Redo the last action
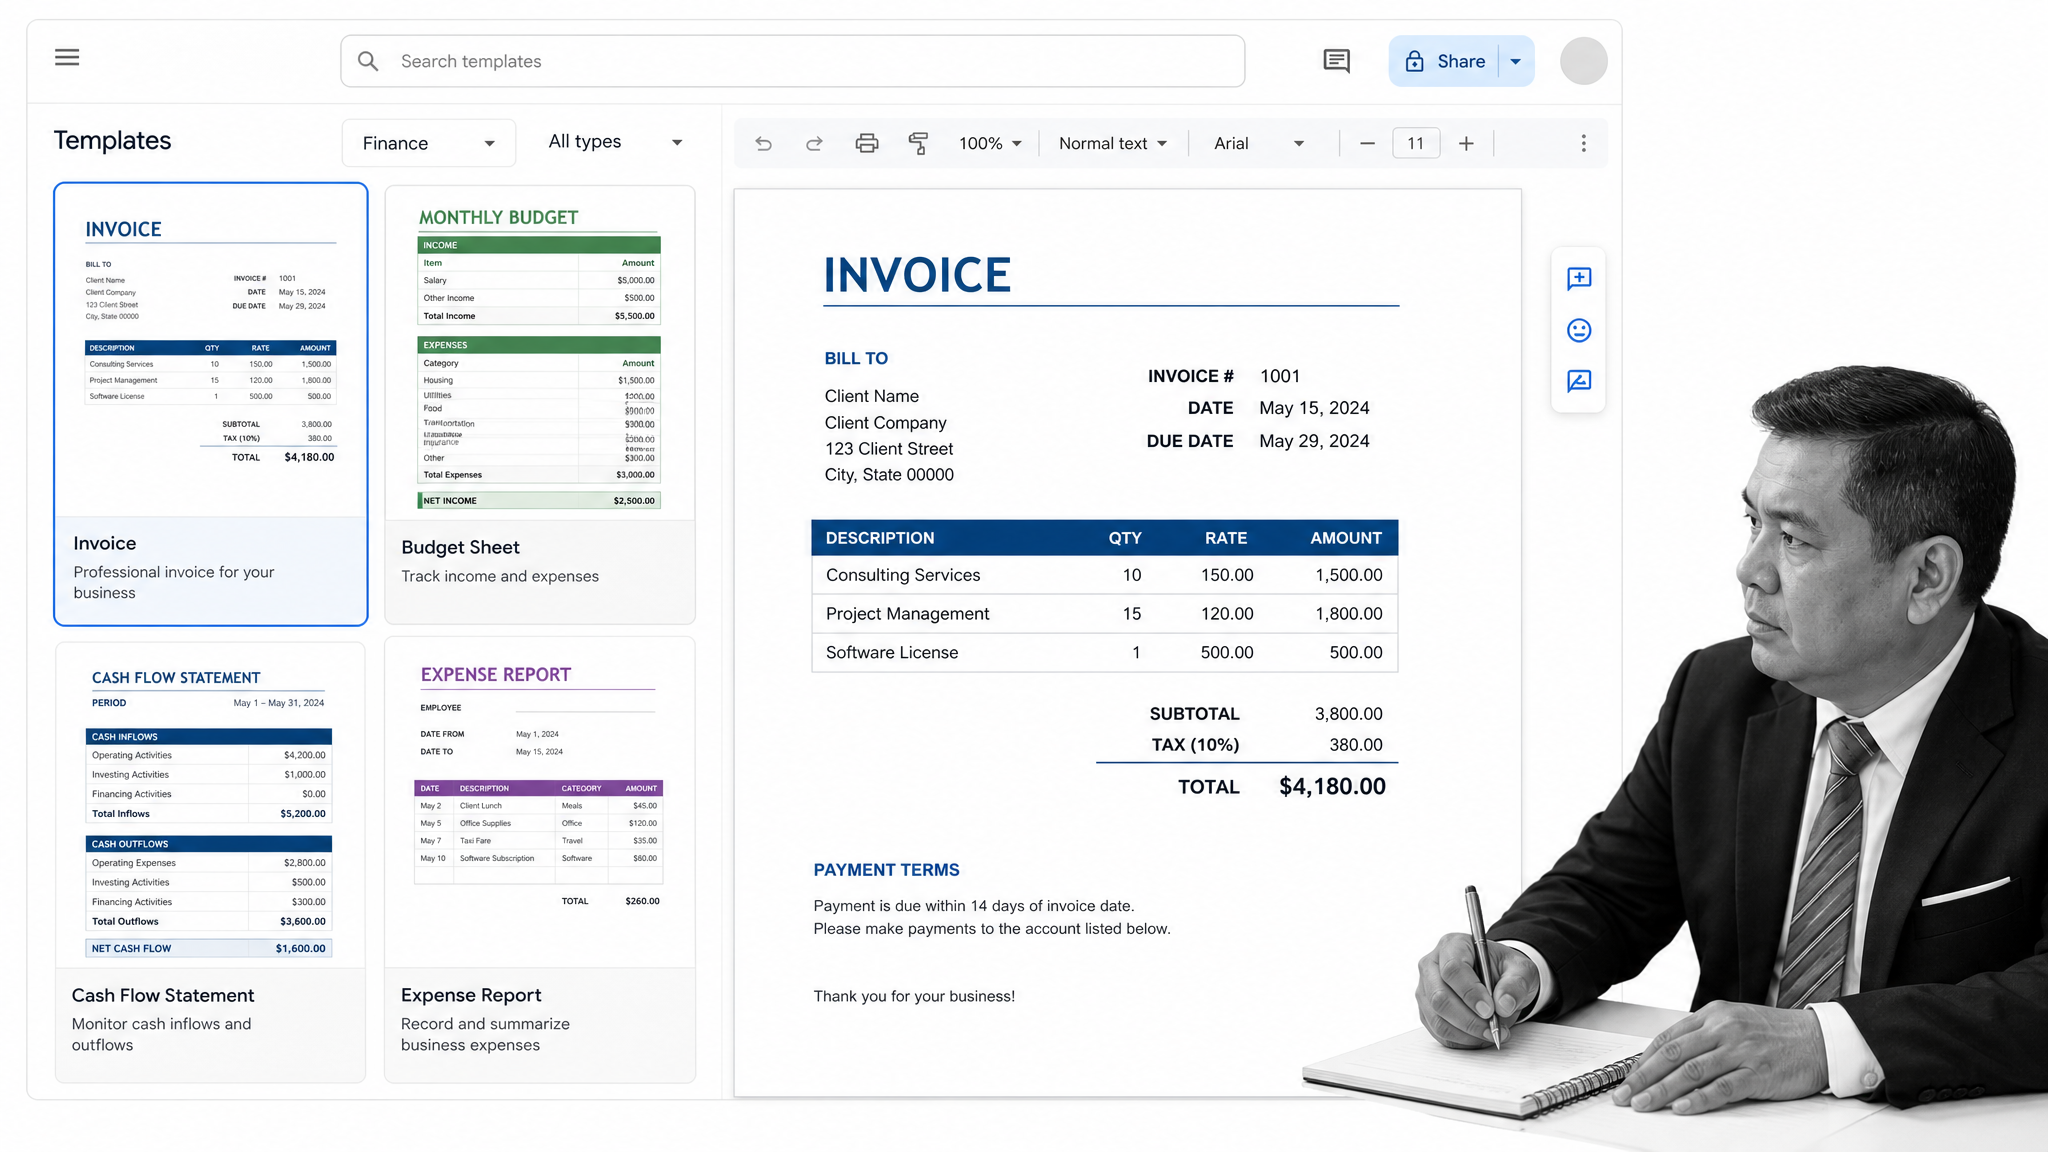The height and width of the screenshot is (1152, 2048). click(x=815, y=143)
